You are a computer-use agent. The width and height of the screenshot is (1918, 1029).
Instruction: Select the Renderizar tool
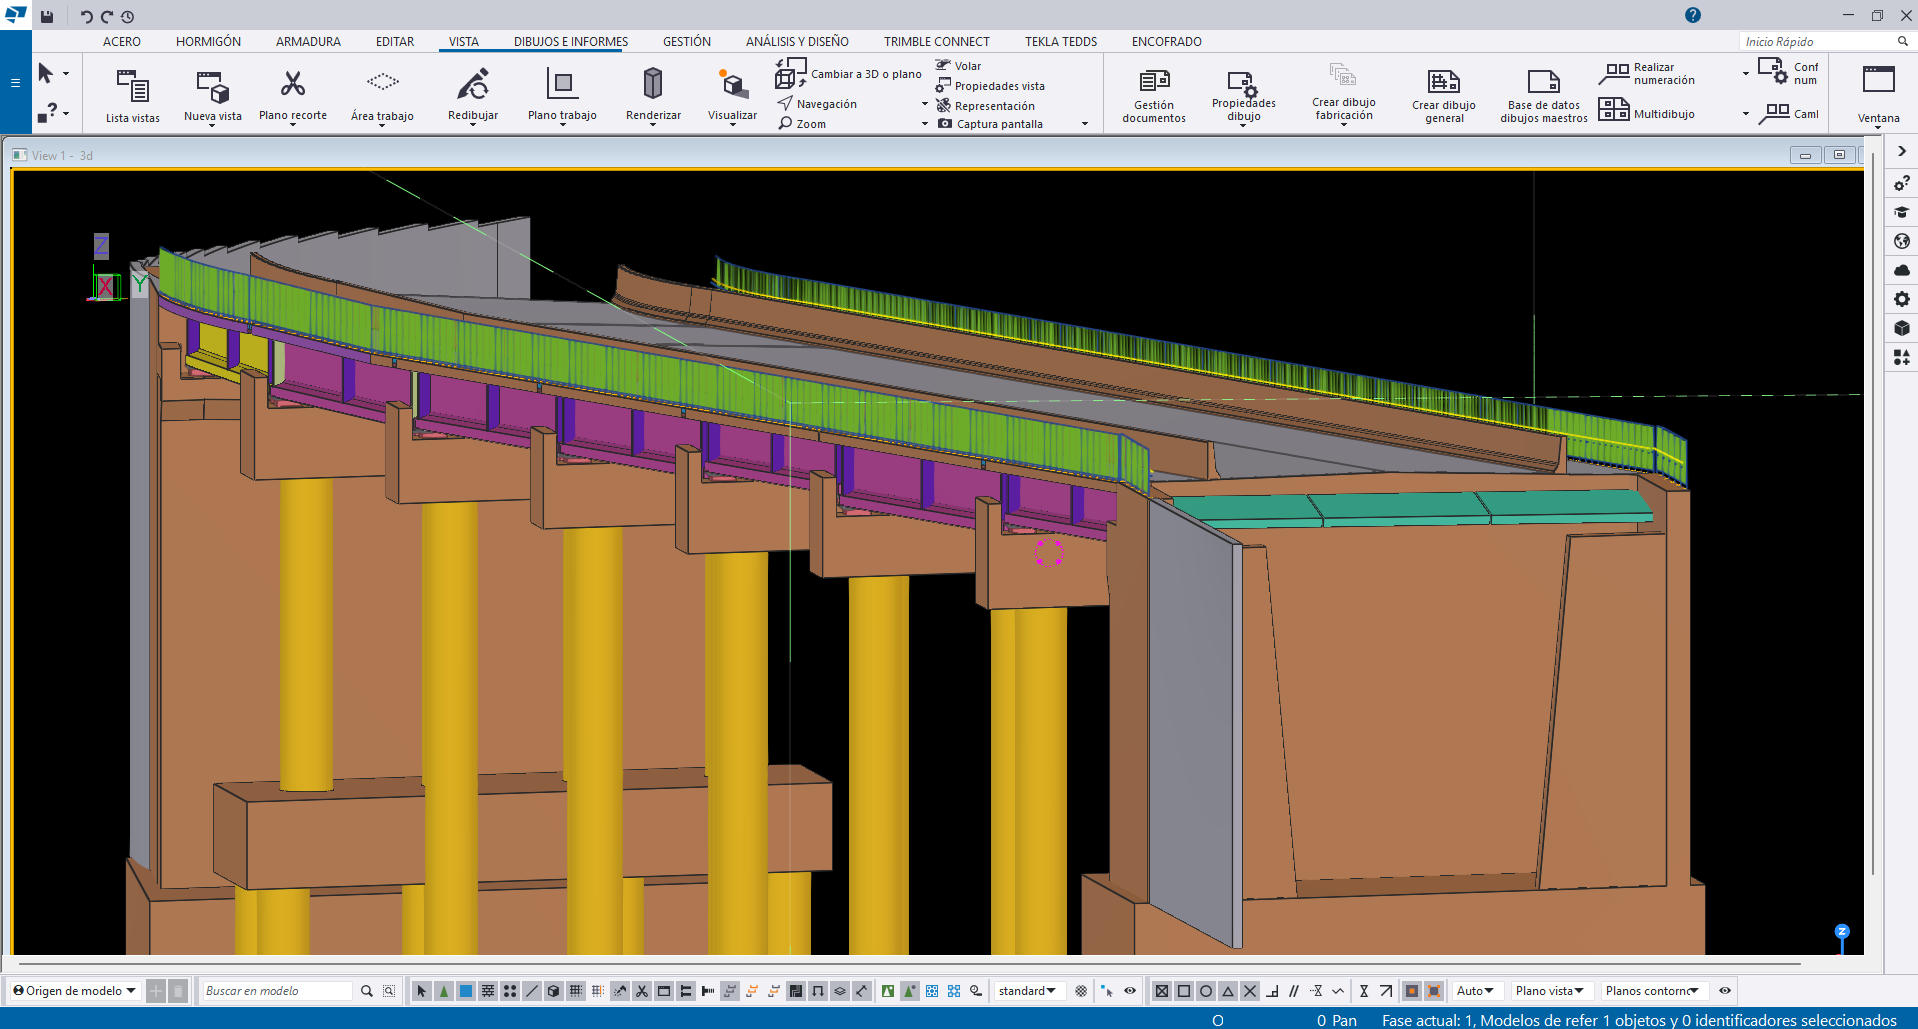coord(652,84)
